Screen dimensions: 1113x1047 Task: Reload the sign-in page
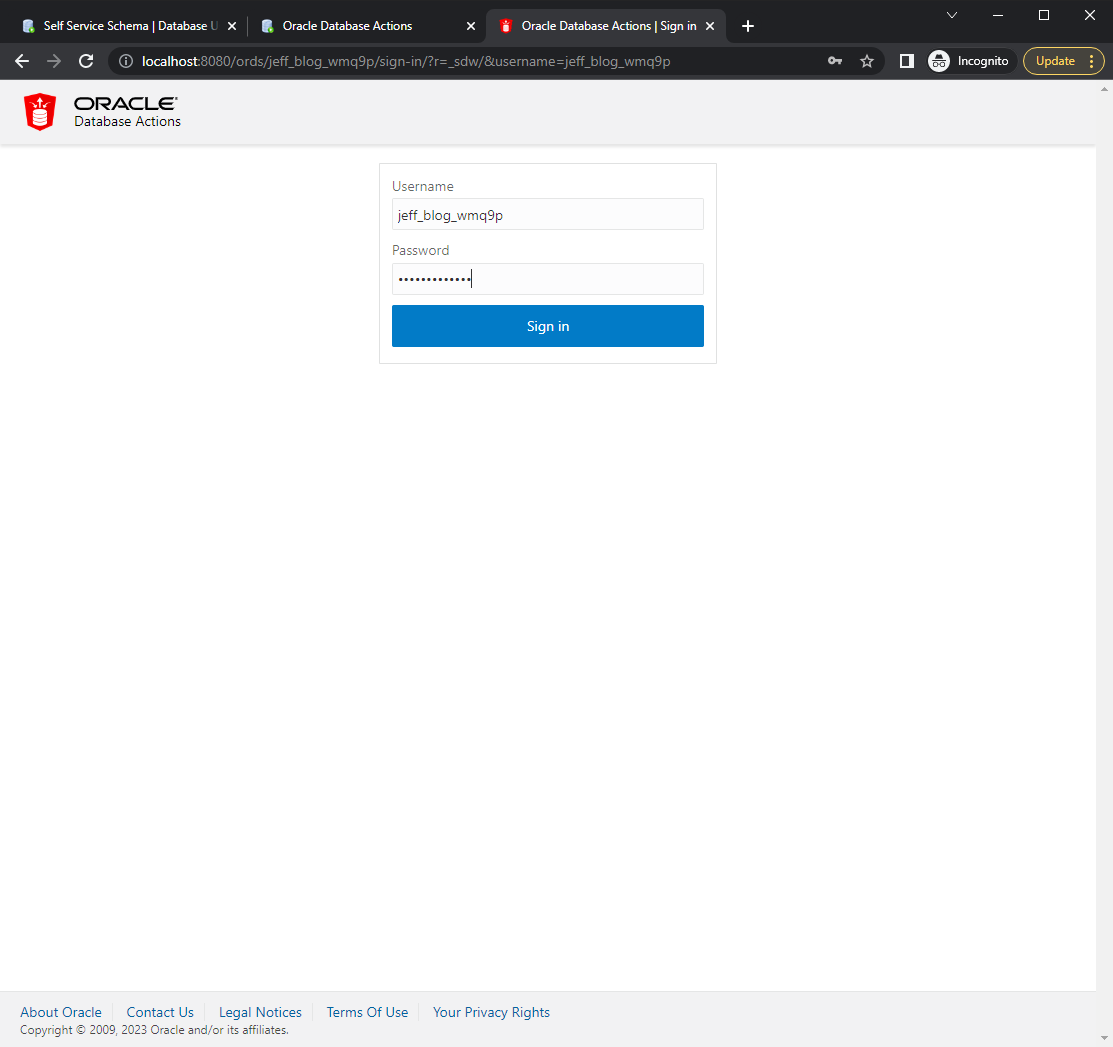(x=86, y=61)
